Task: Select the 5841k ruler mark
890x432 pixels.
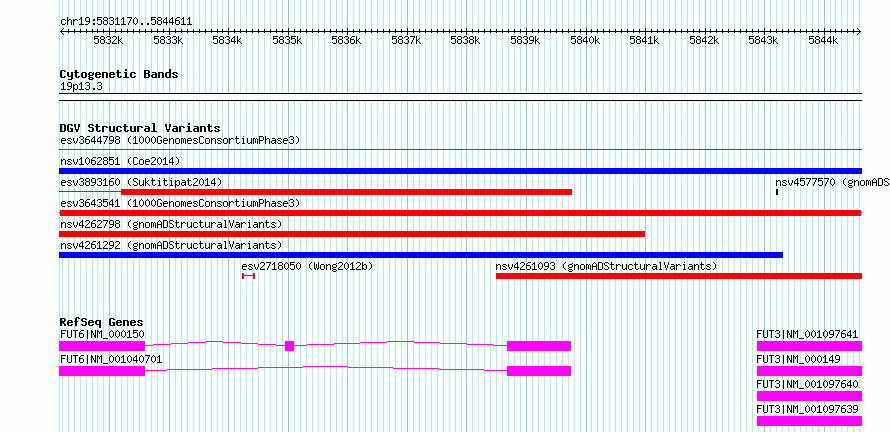Action: tap(645, 41)
